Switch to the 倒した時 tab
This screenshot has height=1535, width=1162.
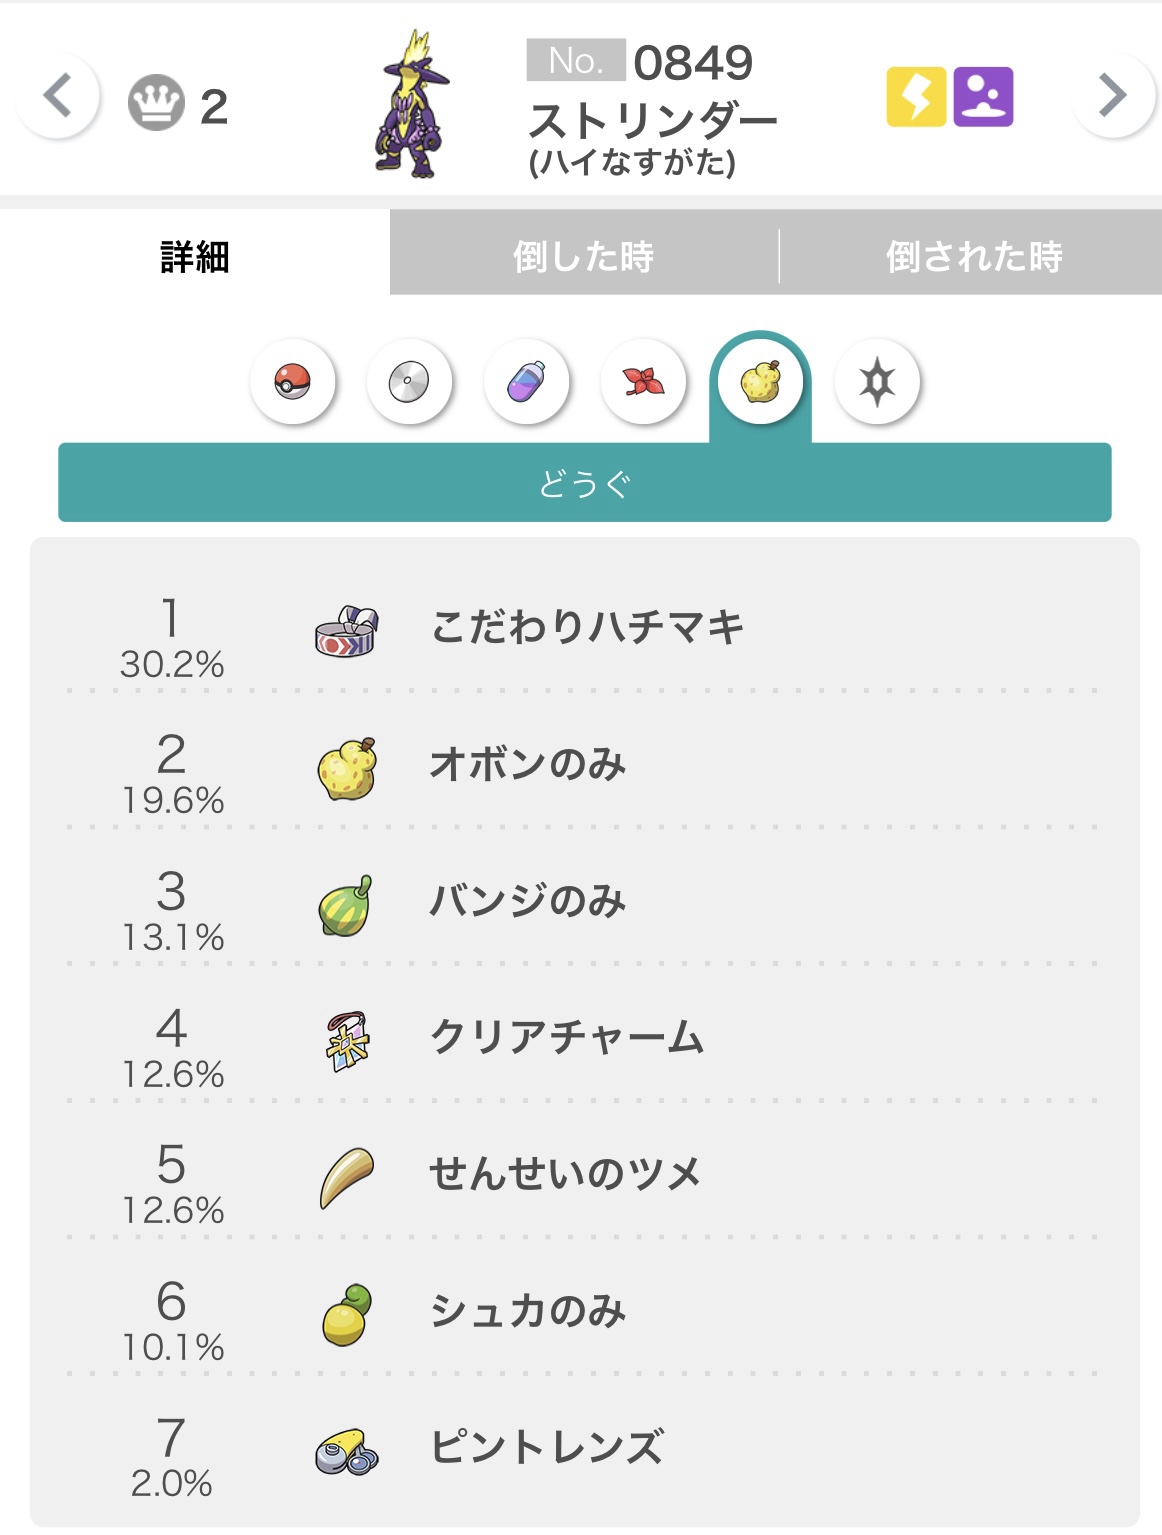click(584, 256)
